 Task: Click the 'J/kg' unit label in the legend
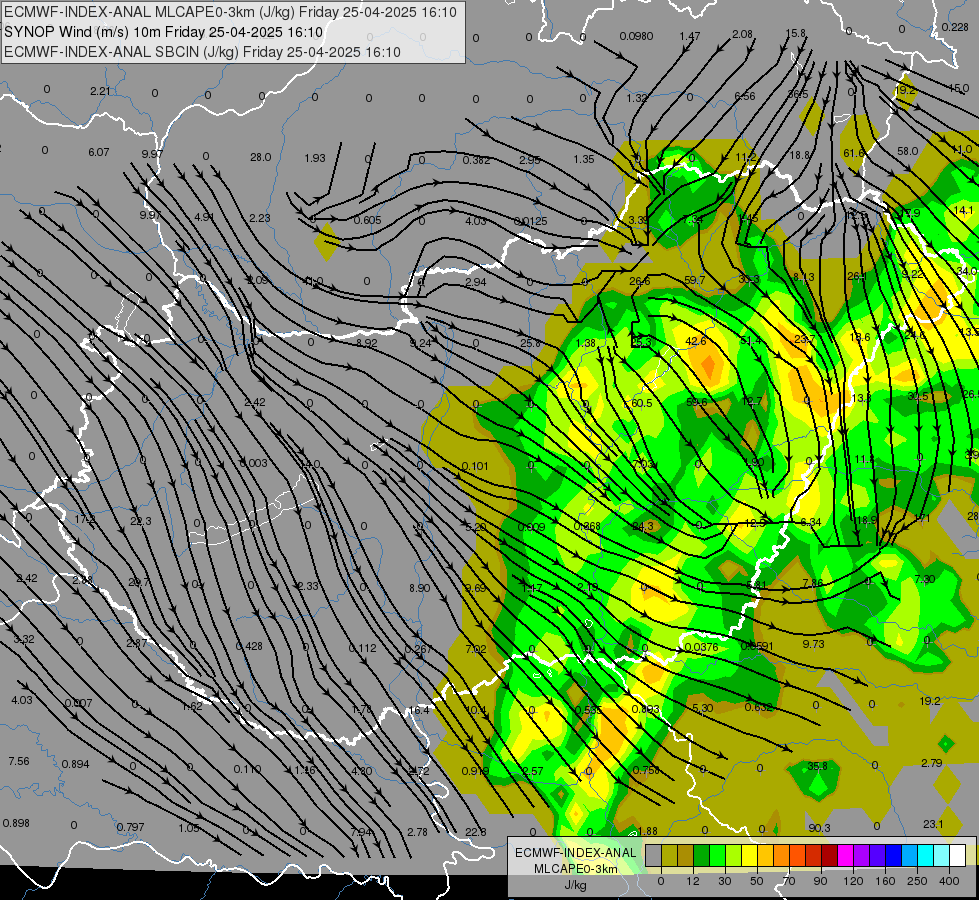click(576, 885)
